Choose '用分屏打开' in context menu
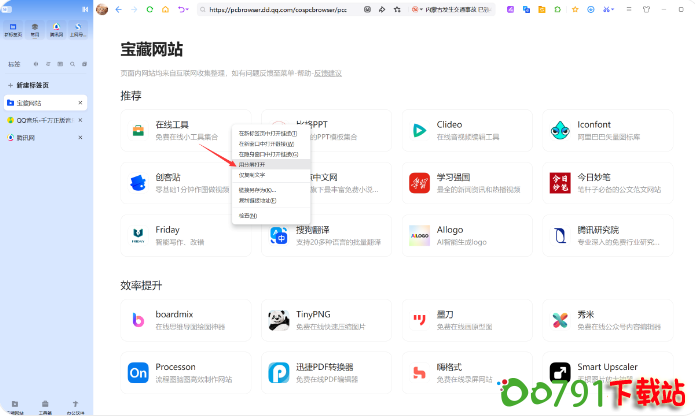The image size is (695, 417). (254, 164)
